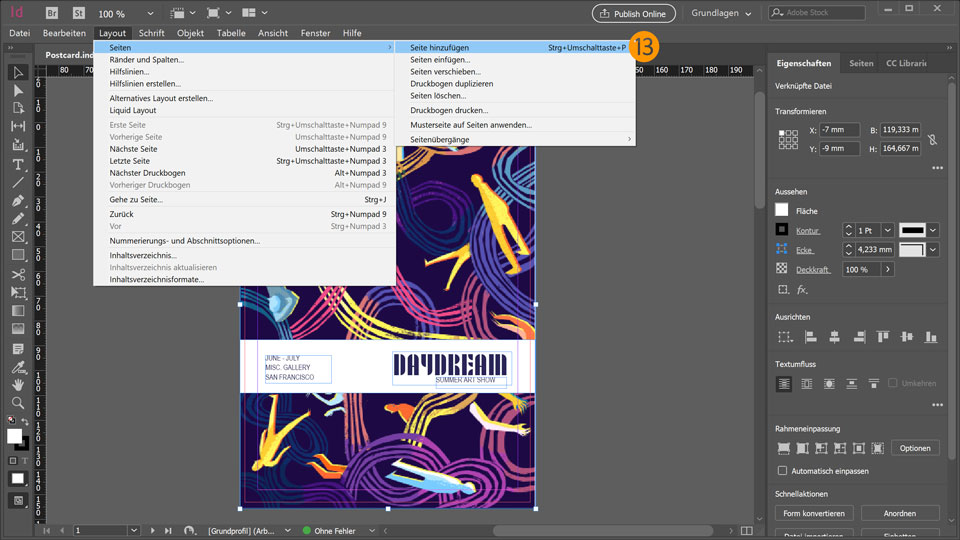This screenshot has width=960, height=540.
Task: Select the Pen tool
Action: 18,201
